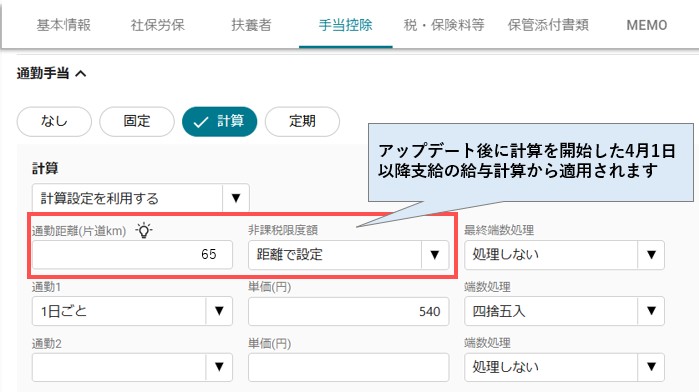Click the checkmark on the 計算 pill
The height and width of the screenshot is (392, 699).
[201, 122]
